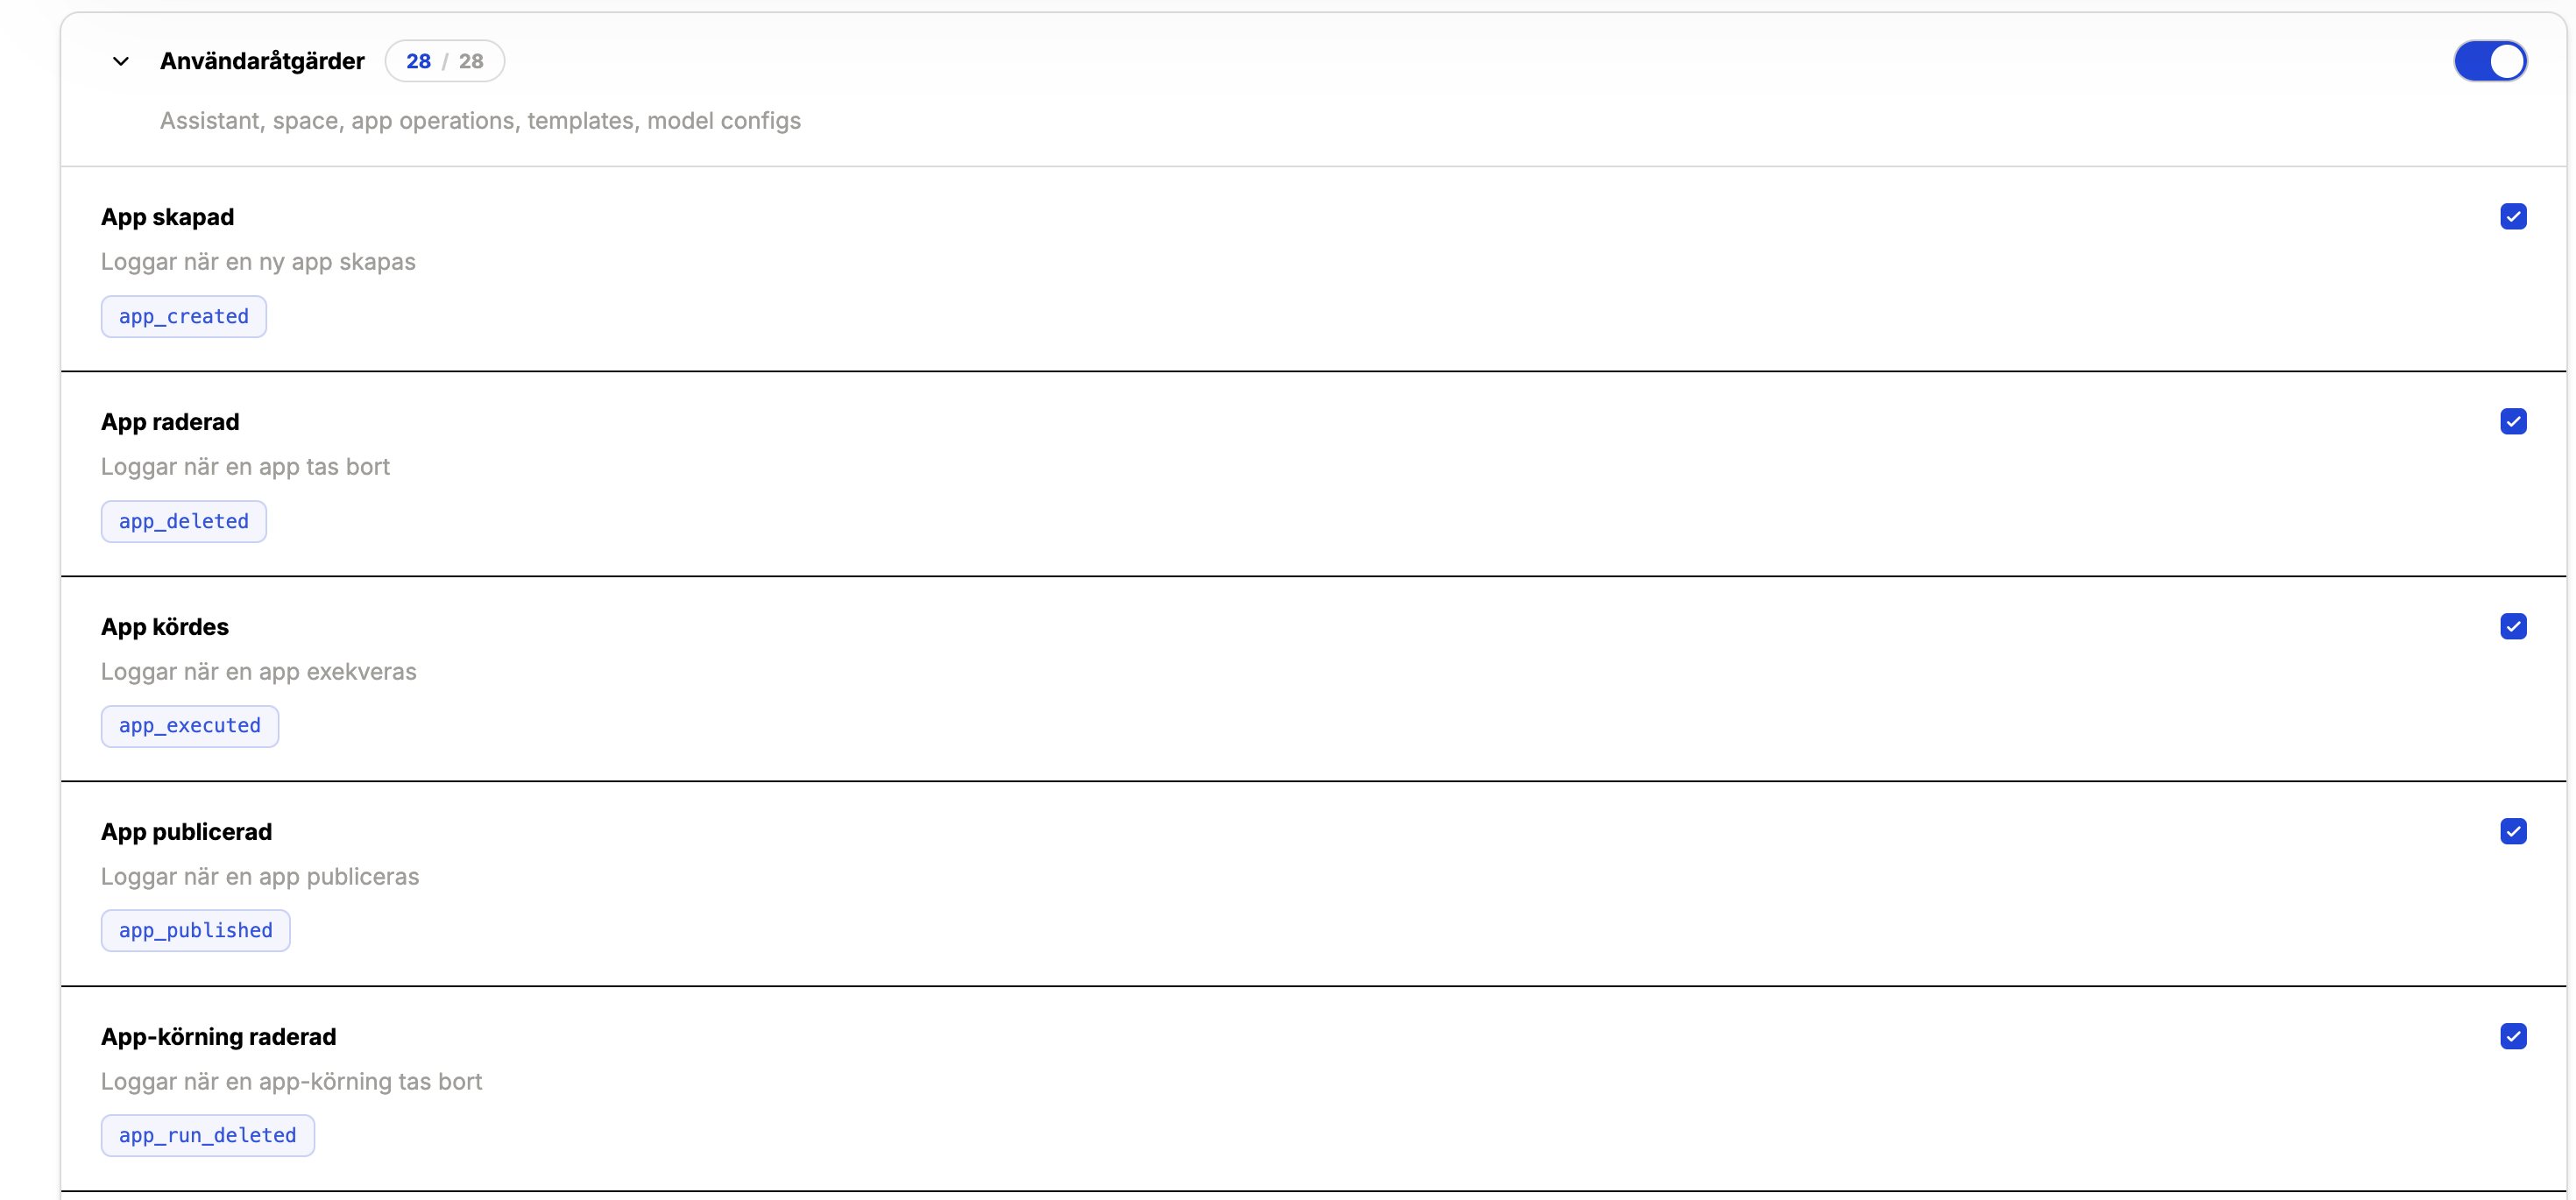Toggle off the Användaråtgärder master switch
2576x1200 pixels.
tap(2489, 61)
